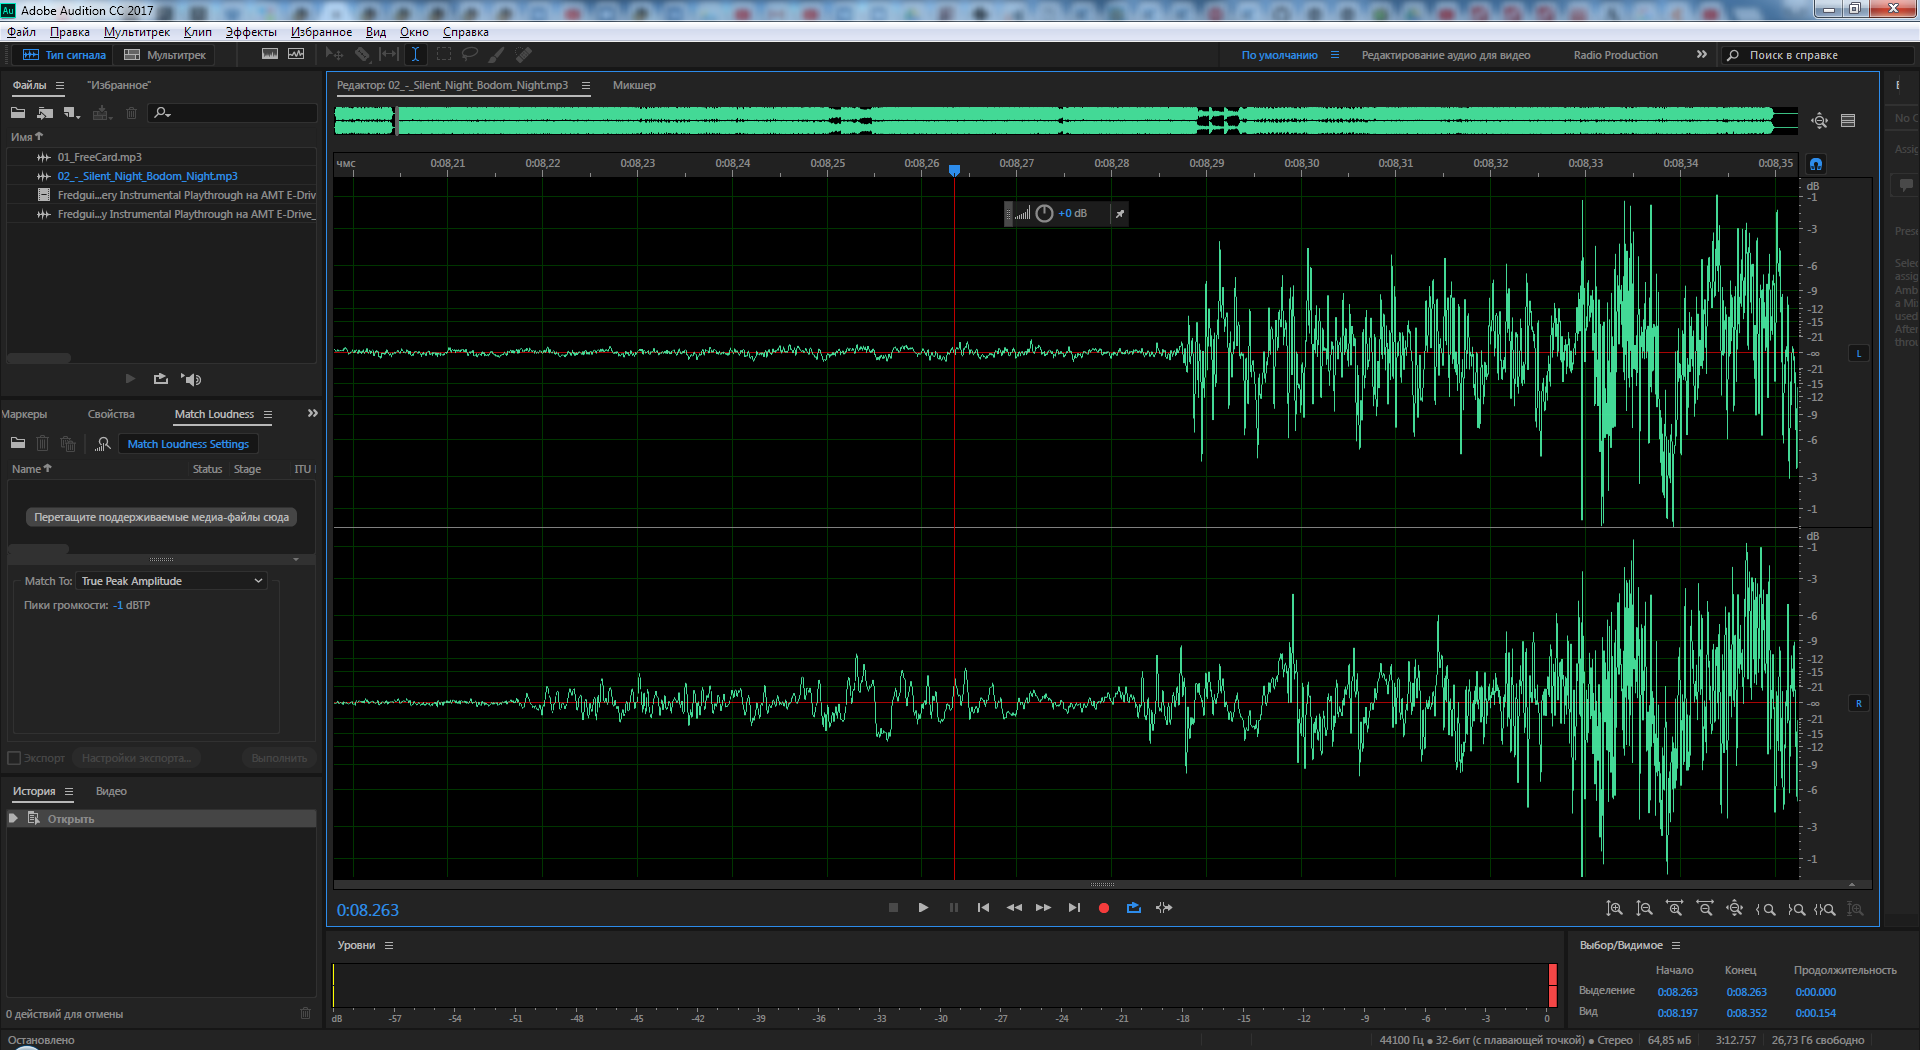This screenshot has height=1050, width=1920.
Task: Click new file icon in Files panel
Action: point(71,113)
